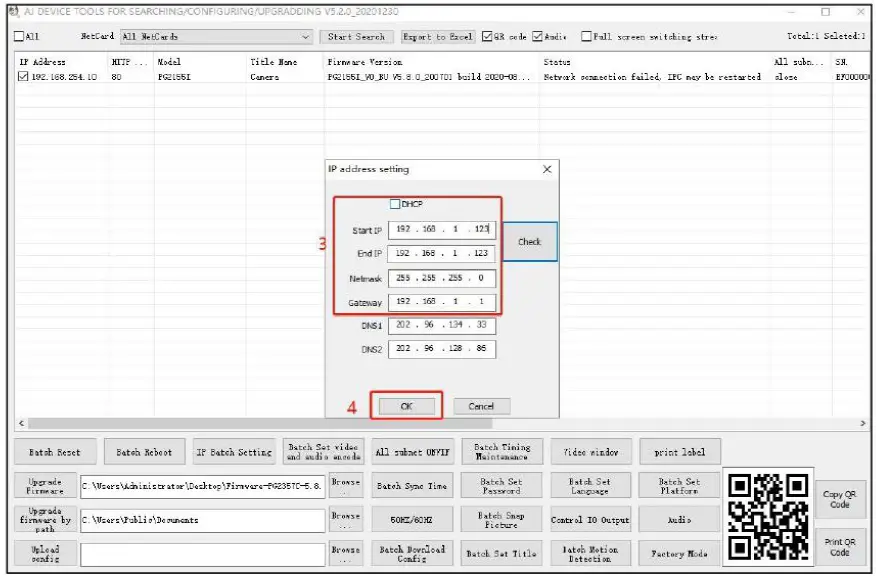The image size is (876, 580).
Task: Click the Upgrade Firmware button
Action: [45, 486]
